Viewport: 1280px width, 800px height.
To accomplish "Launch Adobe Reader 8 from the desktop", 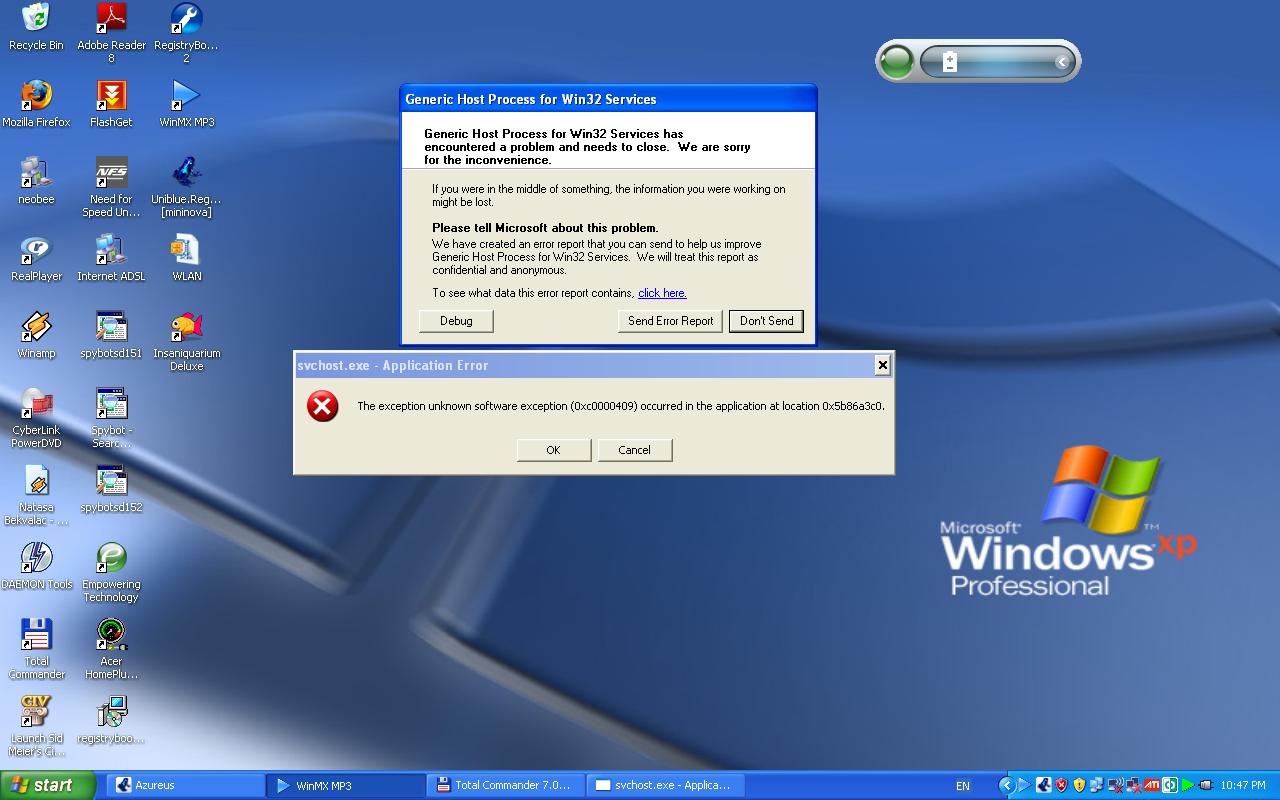I will click(x=111, y=33).
